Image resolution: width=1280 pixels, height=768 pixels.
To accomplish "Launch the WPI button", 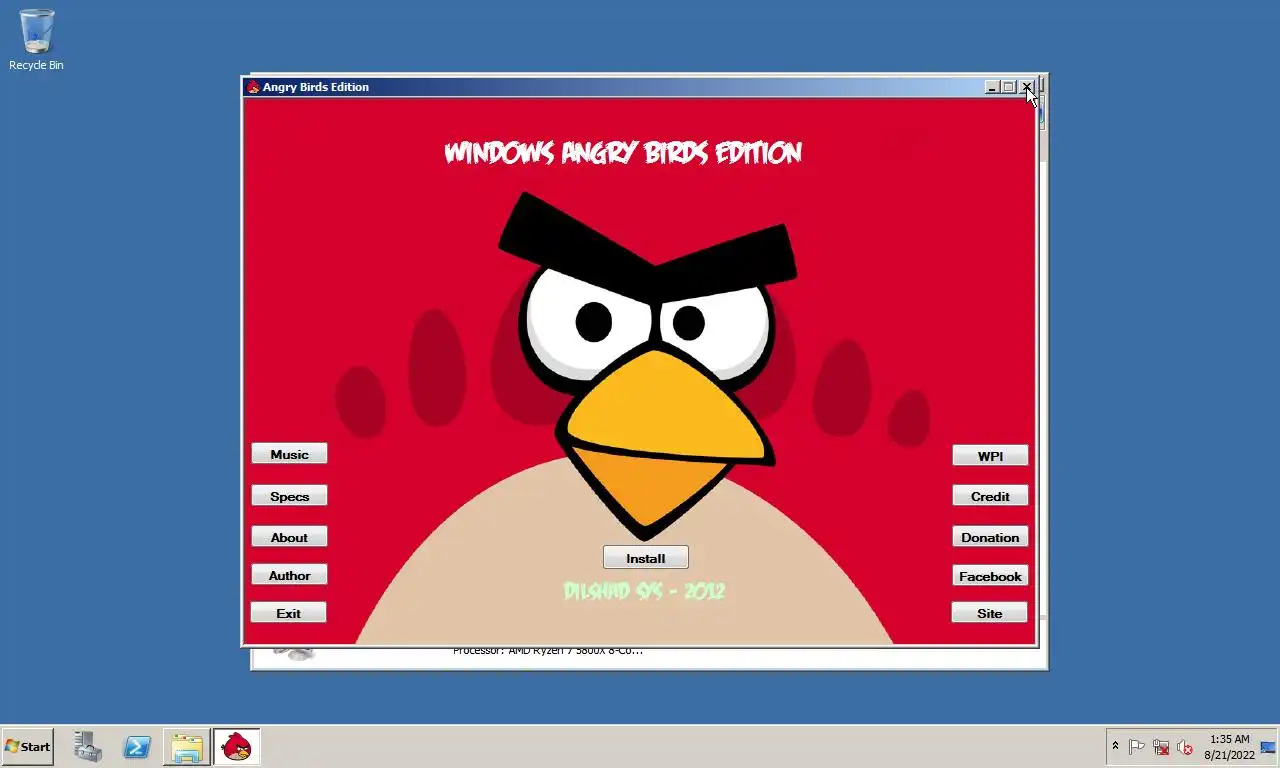I will pyautogui.click(x=990, y=456).
